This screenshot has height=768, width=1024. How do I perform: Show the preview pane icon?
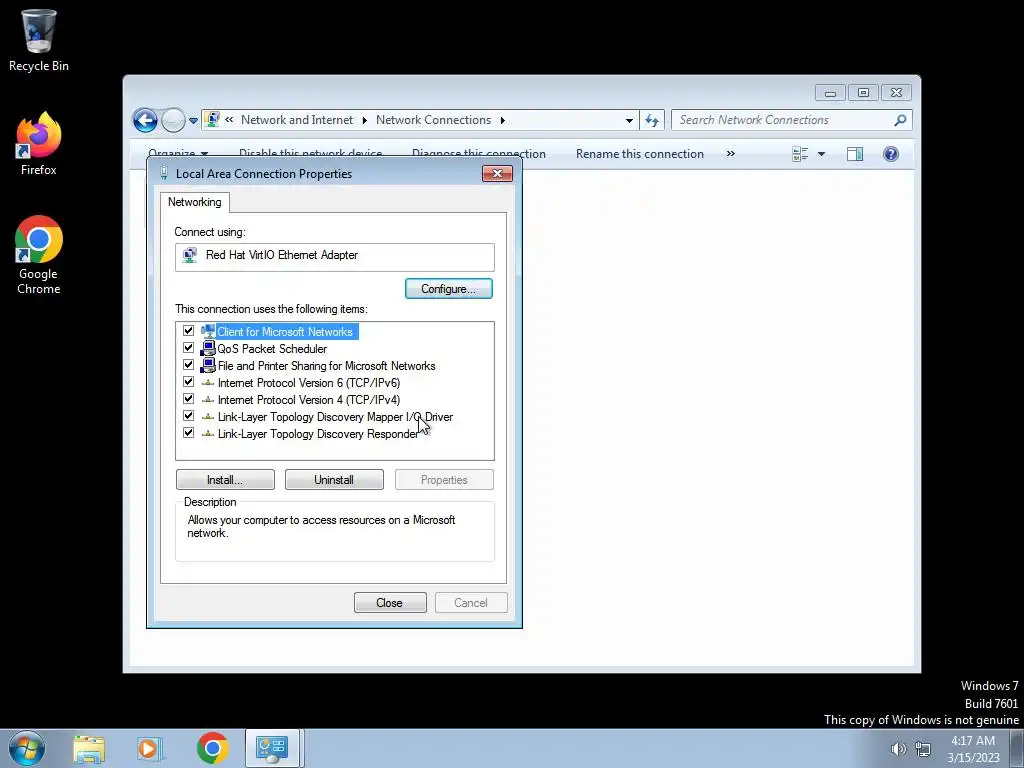point(855,154)
